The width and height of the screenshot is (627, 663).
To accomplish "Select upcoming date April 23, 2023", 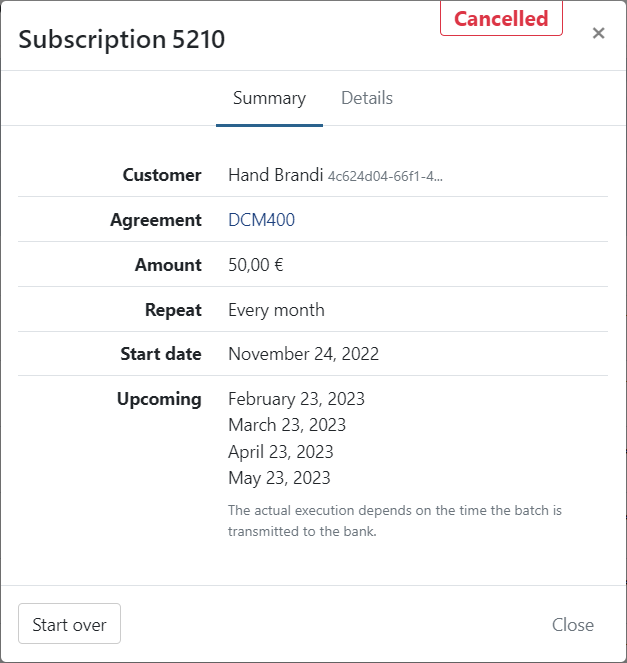I will pyautogui.click(x=281, y=452).
